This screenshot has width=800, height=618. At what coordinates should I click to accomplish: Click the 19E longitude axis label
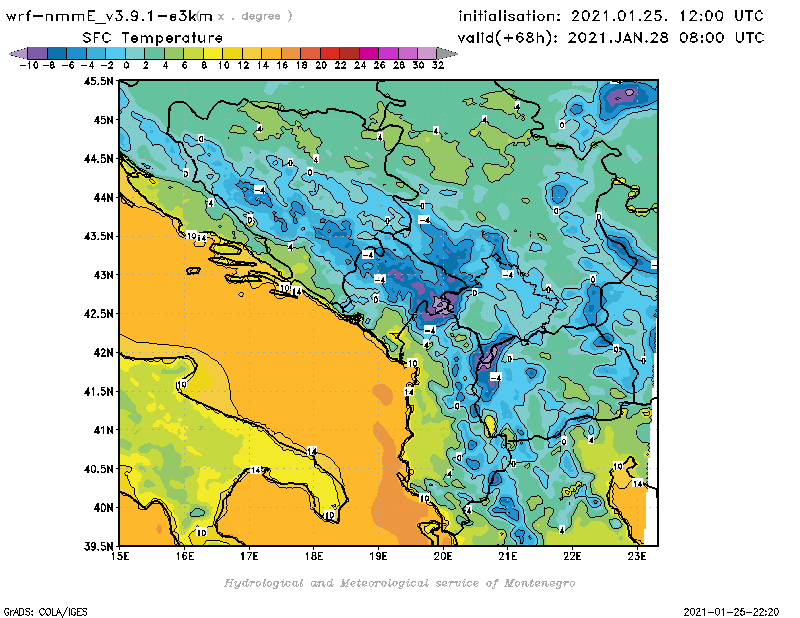[x=378, y=556]
